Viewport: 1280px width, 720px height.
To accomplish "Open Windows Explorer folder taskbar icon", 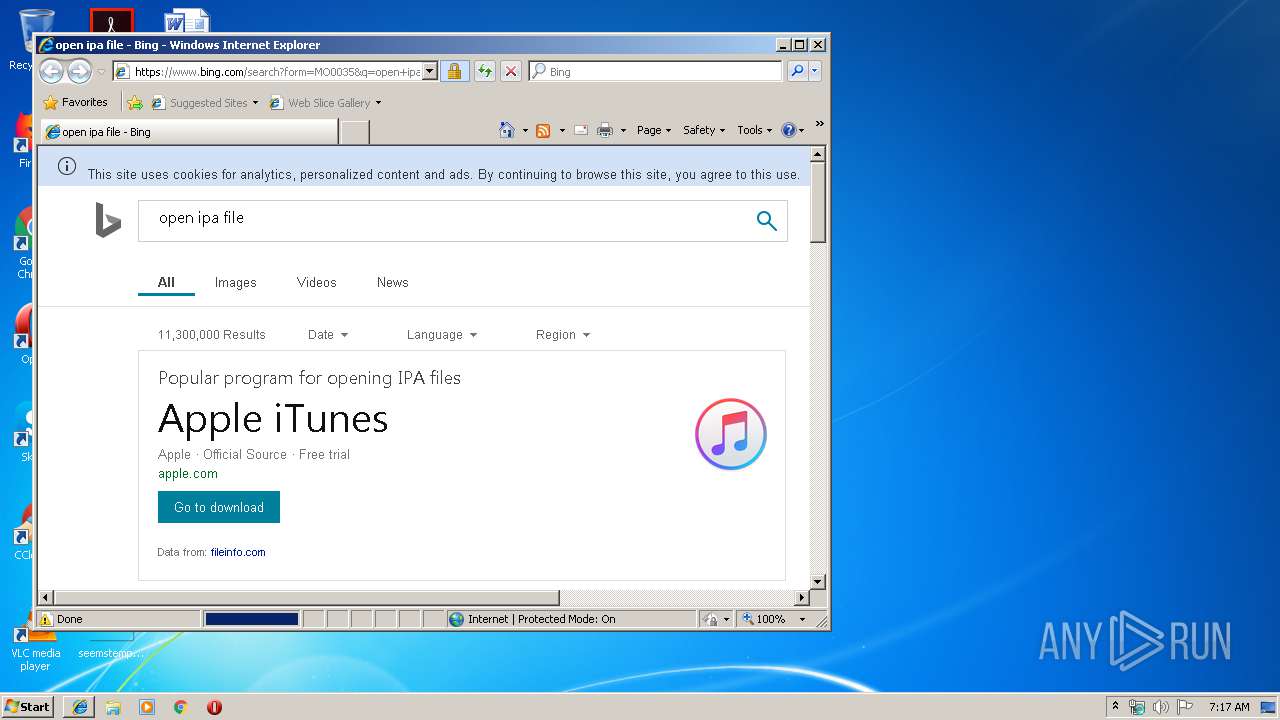I will point(113,707).
